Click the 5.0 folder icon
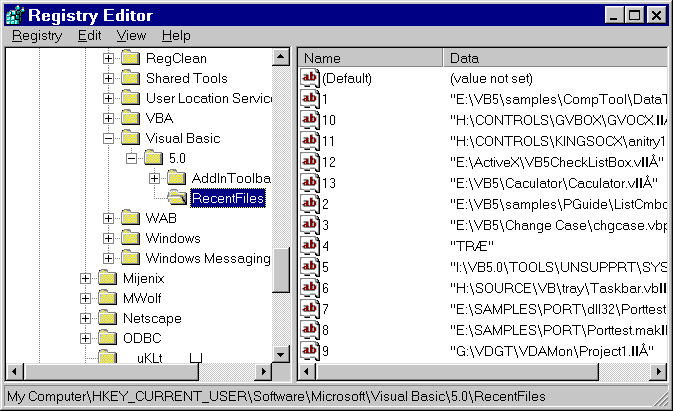Image resolution: width=673 pixels, height=411 pixels. coord(154,158)
